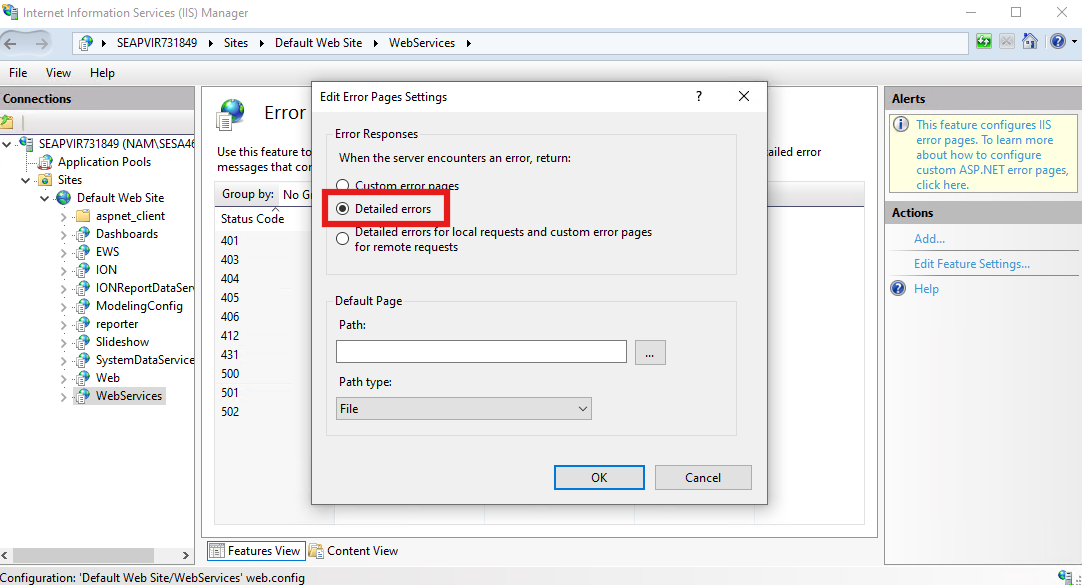This screenshot has height=585, width=1082.
Task: Select the Custom error pages radio button
Action: point(342,185)
